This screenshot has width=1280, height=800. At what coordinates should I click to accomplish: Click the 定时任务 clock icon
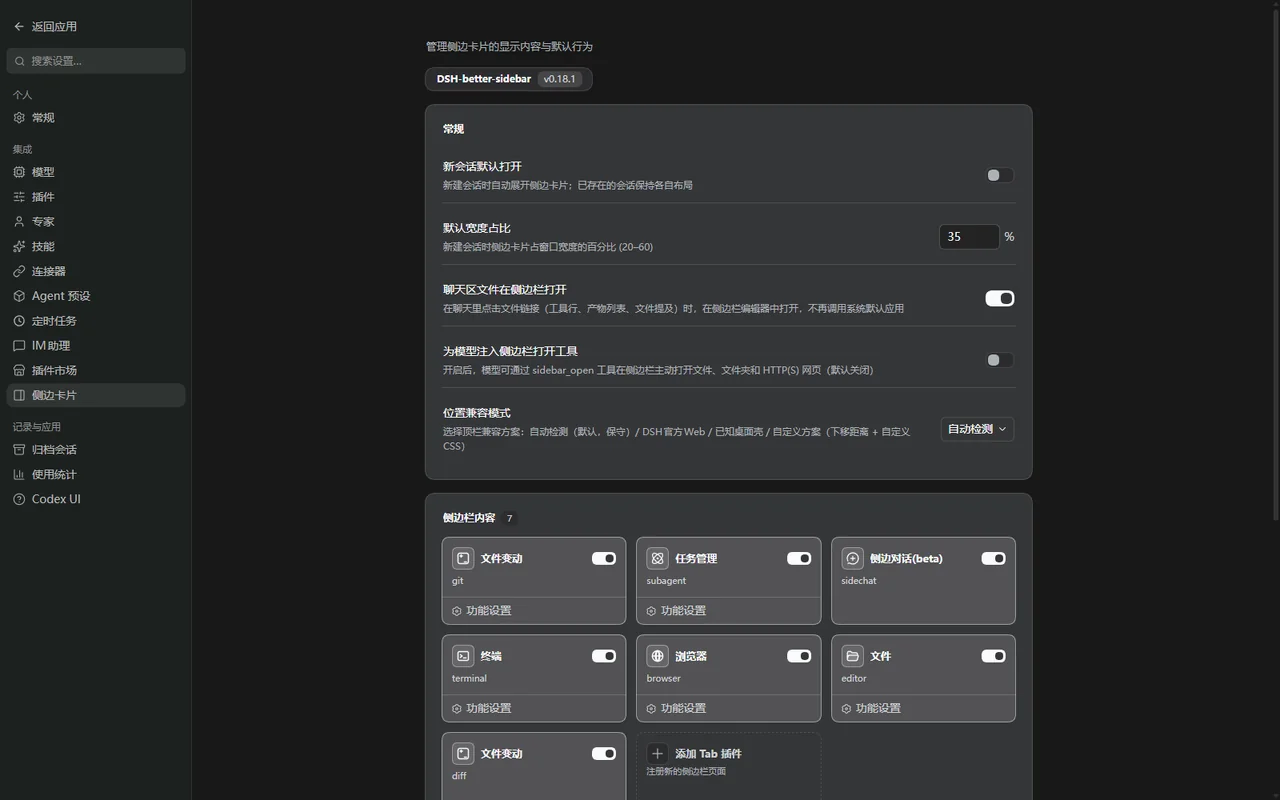point(19,321)
